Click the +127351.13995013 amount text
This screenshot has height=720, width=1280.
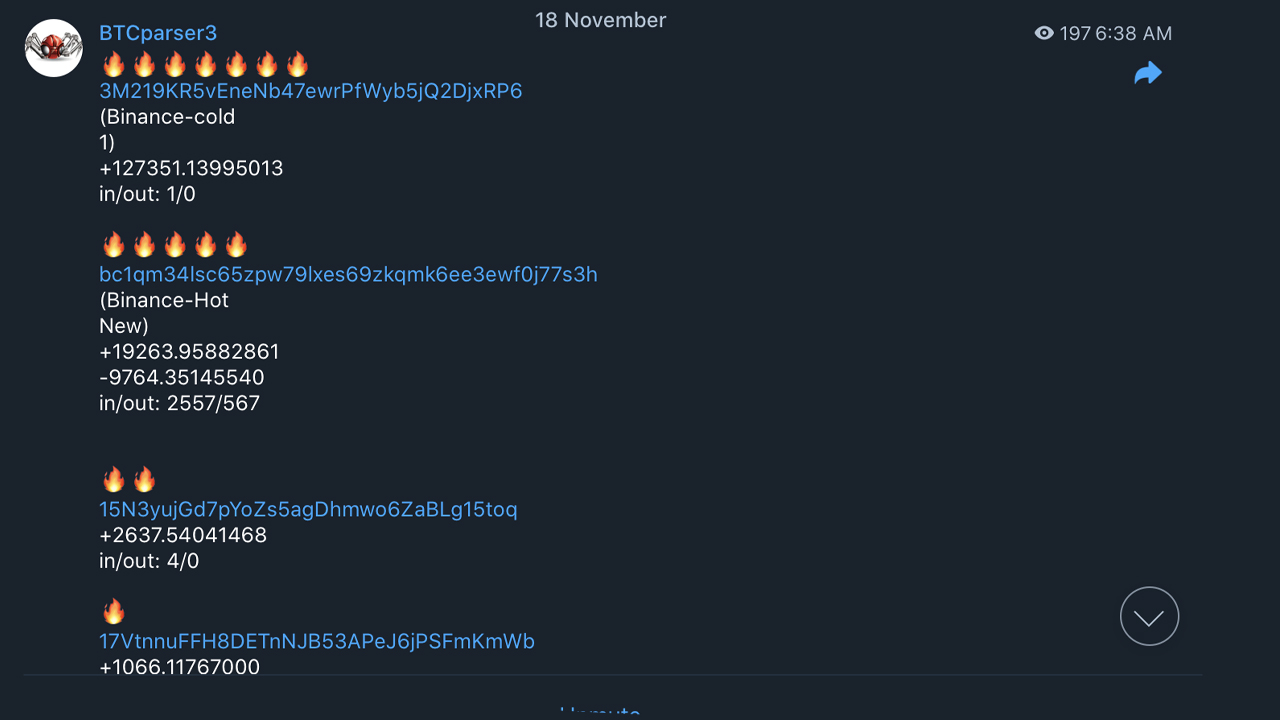point(191,168)
